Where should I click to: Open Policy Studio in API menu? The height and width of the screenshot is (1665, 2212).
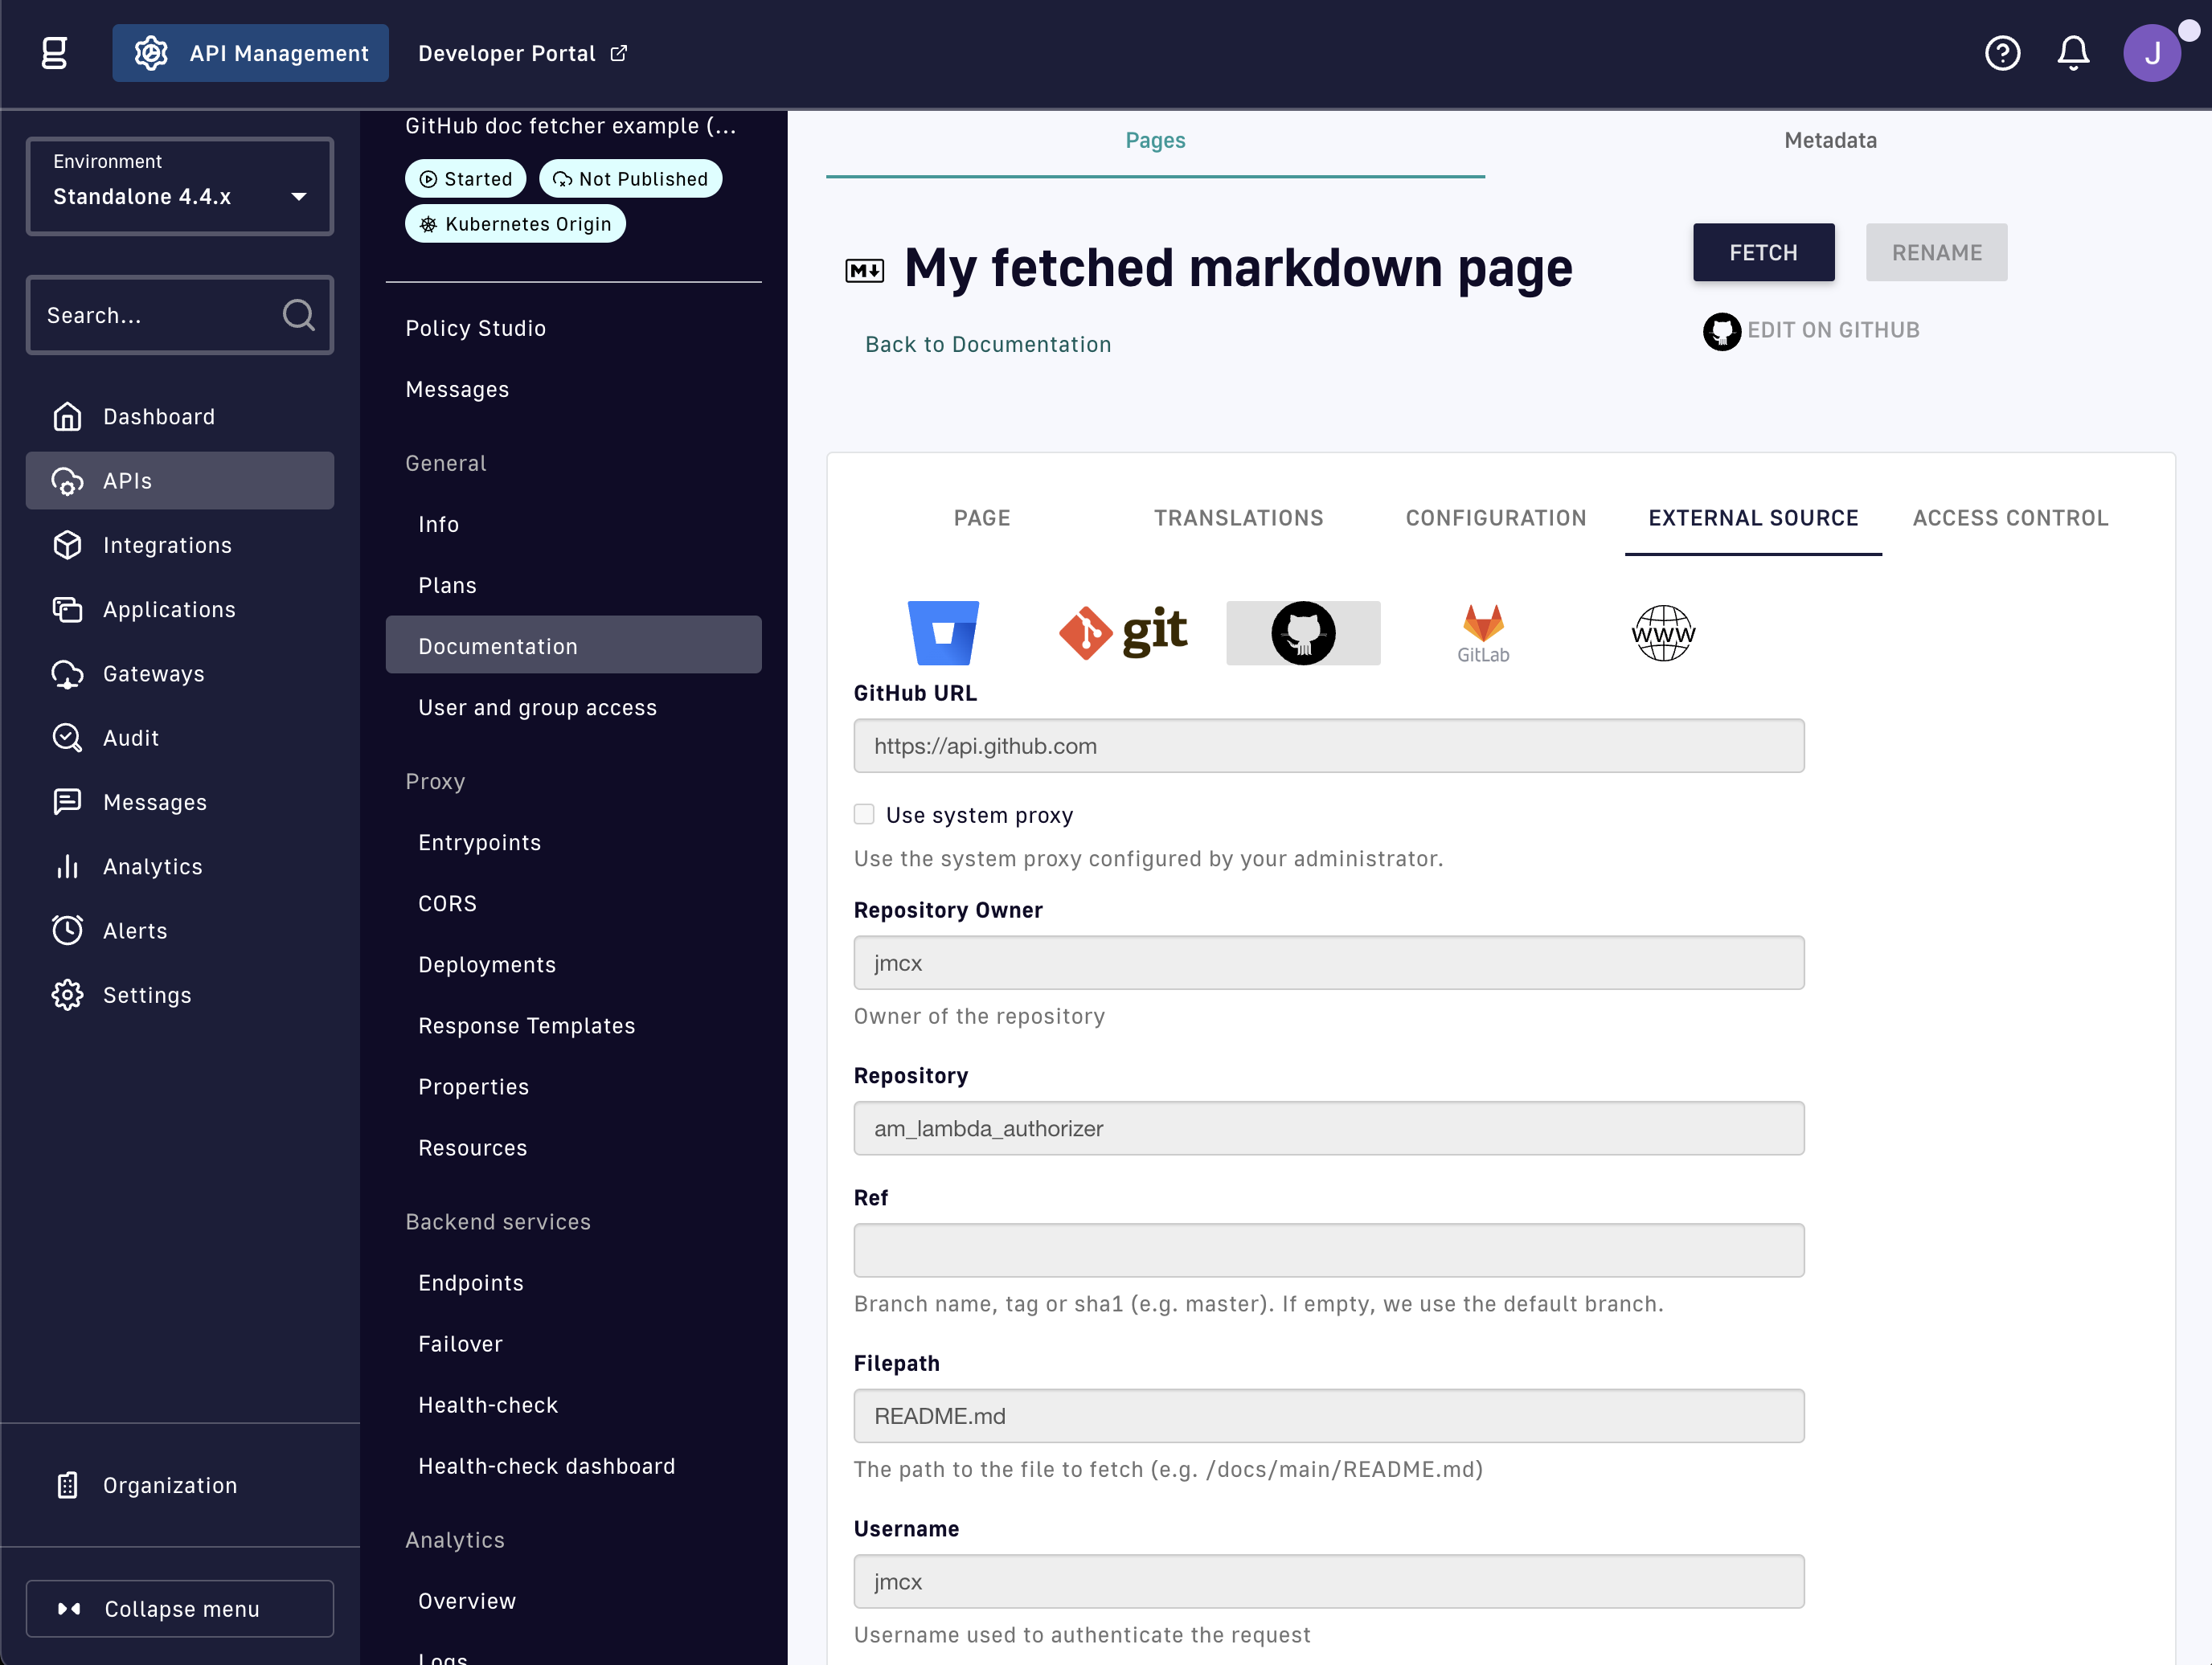click(475, 328)
